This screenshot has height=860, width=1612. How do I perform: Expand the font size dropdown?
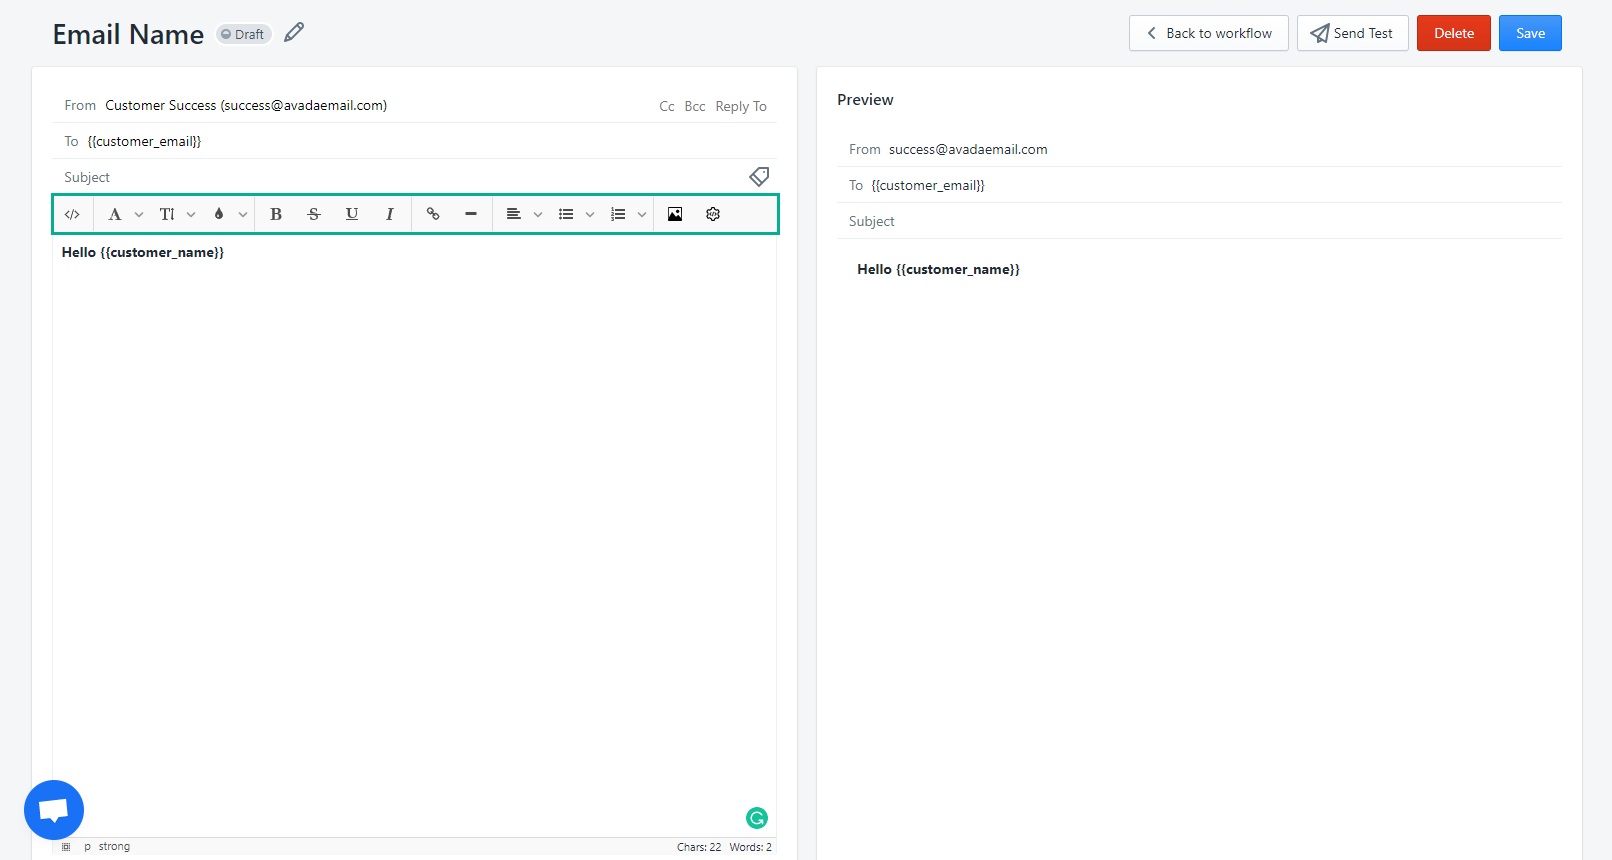point(177,214)
